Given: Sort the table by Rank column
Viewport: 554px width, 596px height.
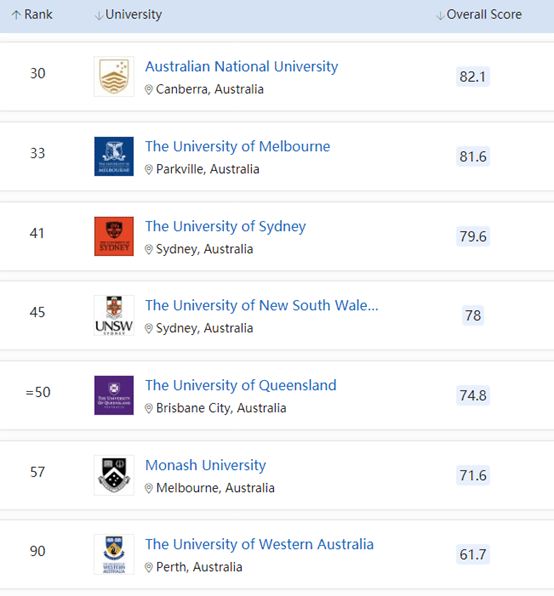Looking at the screenshot, I should (x=32, y=14).
